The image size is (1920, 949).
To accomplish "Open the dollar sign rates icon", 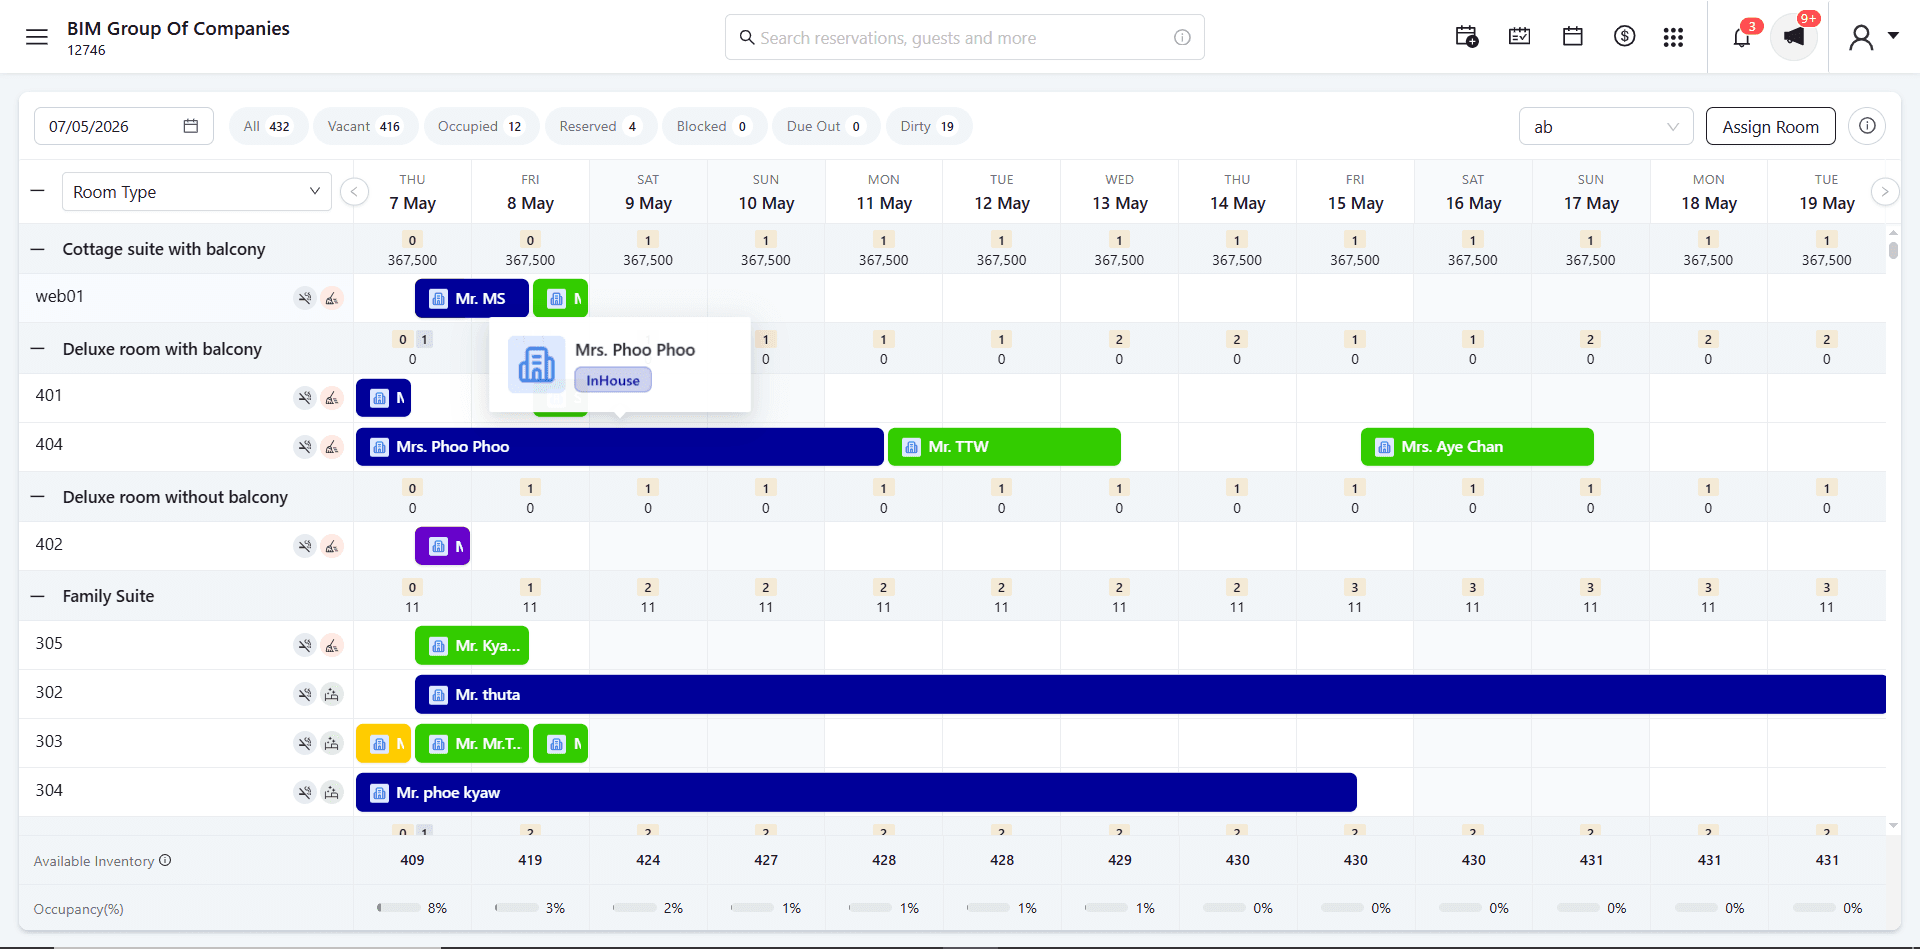I will [x=1625, y=37].
